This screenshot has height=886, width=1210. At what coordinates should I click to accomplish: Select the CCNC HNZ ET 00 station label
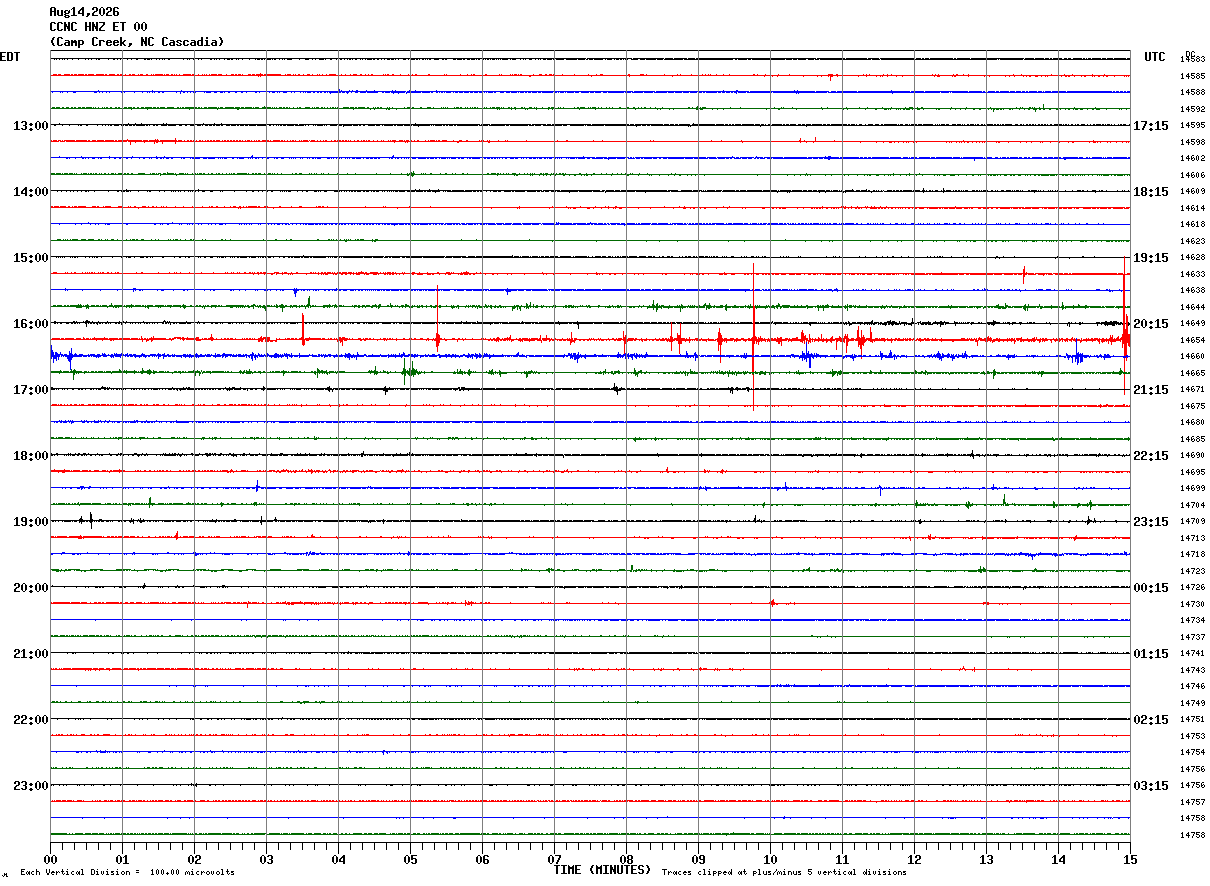[98, 27]
